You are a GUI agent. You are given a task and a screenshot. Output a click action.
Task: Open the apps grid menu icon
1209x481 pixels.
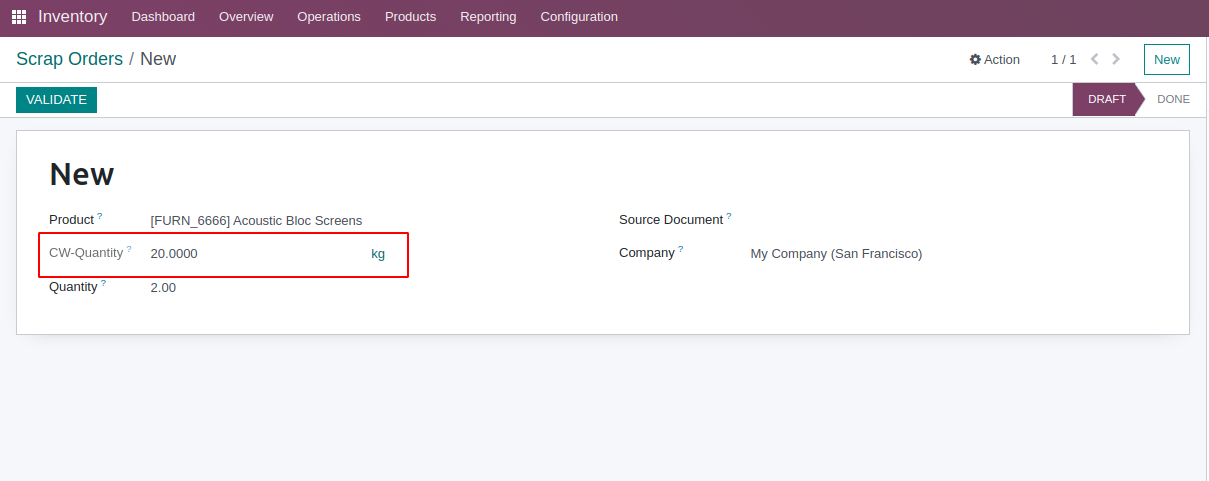(x=19, y=17)
